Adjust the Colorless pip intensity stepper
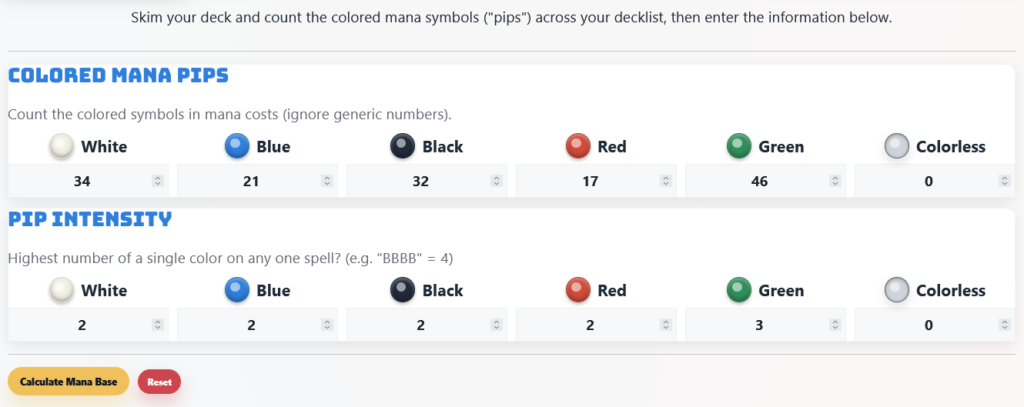Viewport: 1024px width, 407px height. (x=1005, y=325)
